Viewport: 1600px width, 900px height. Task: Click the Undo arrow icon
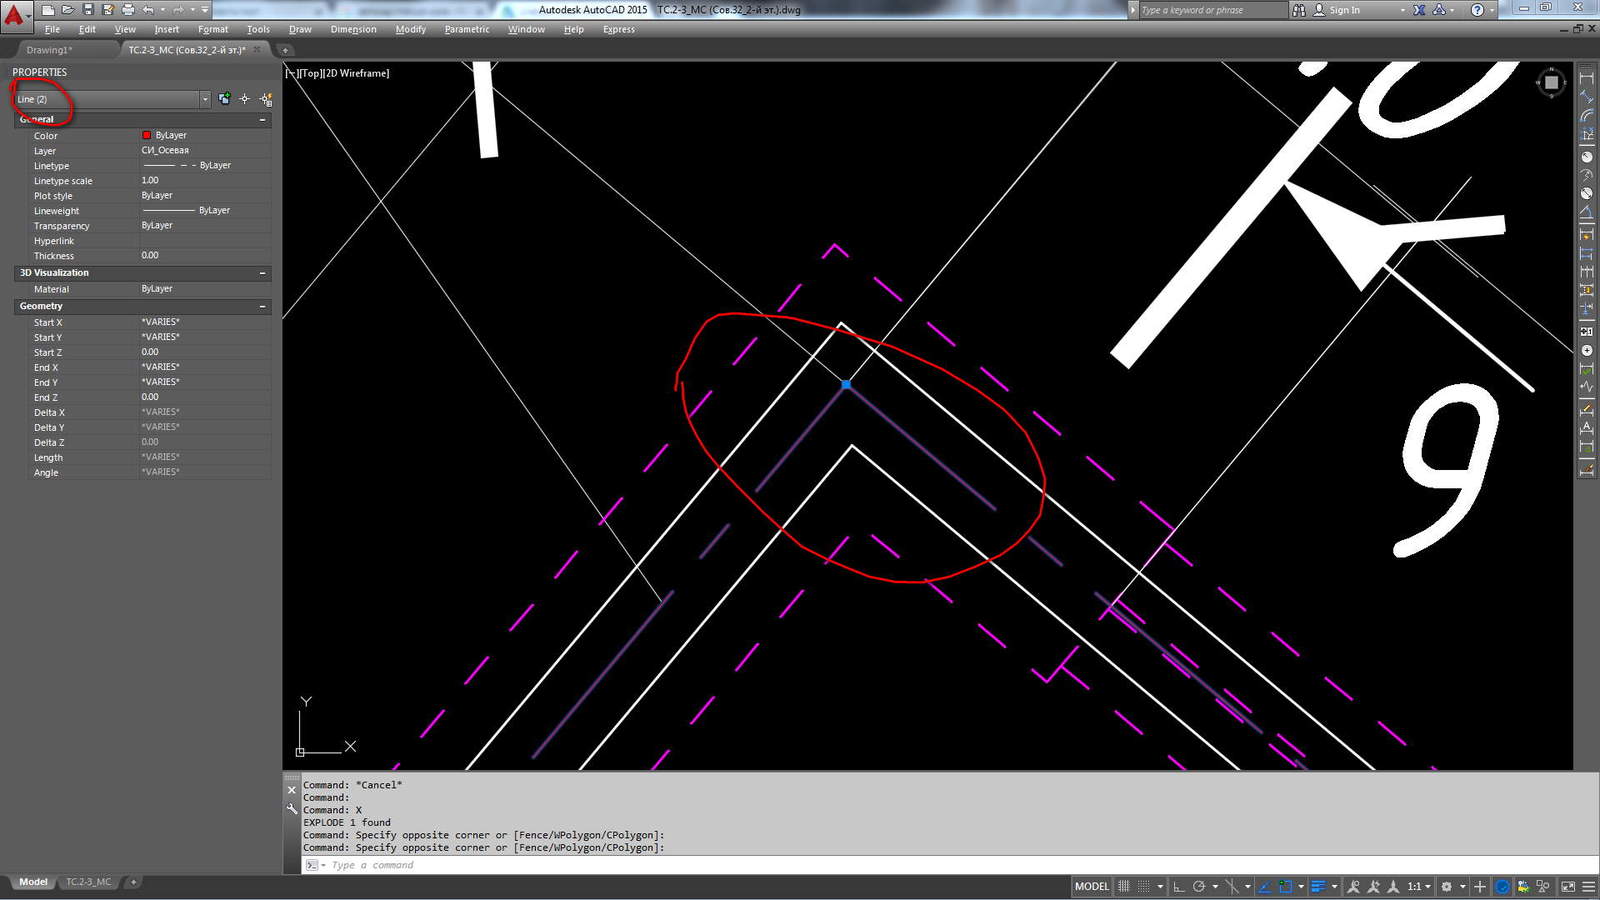(148, 10)
